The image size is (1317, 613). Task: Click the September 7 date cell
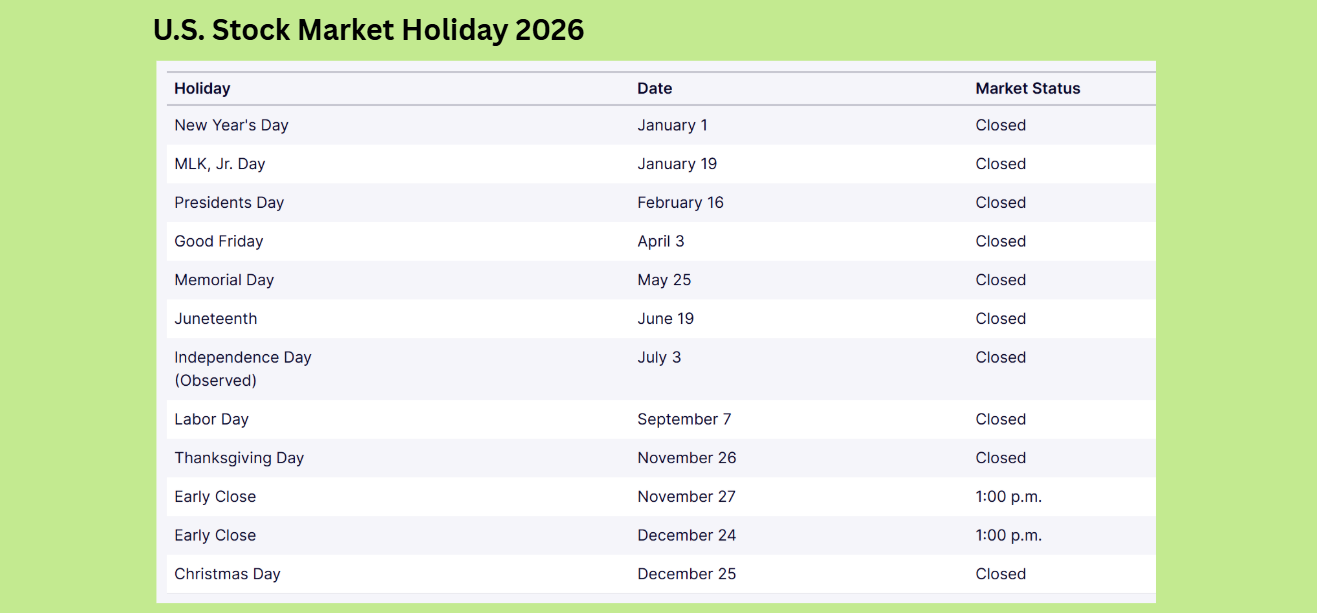coord(684,419)
